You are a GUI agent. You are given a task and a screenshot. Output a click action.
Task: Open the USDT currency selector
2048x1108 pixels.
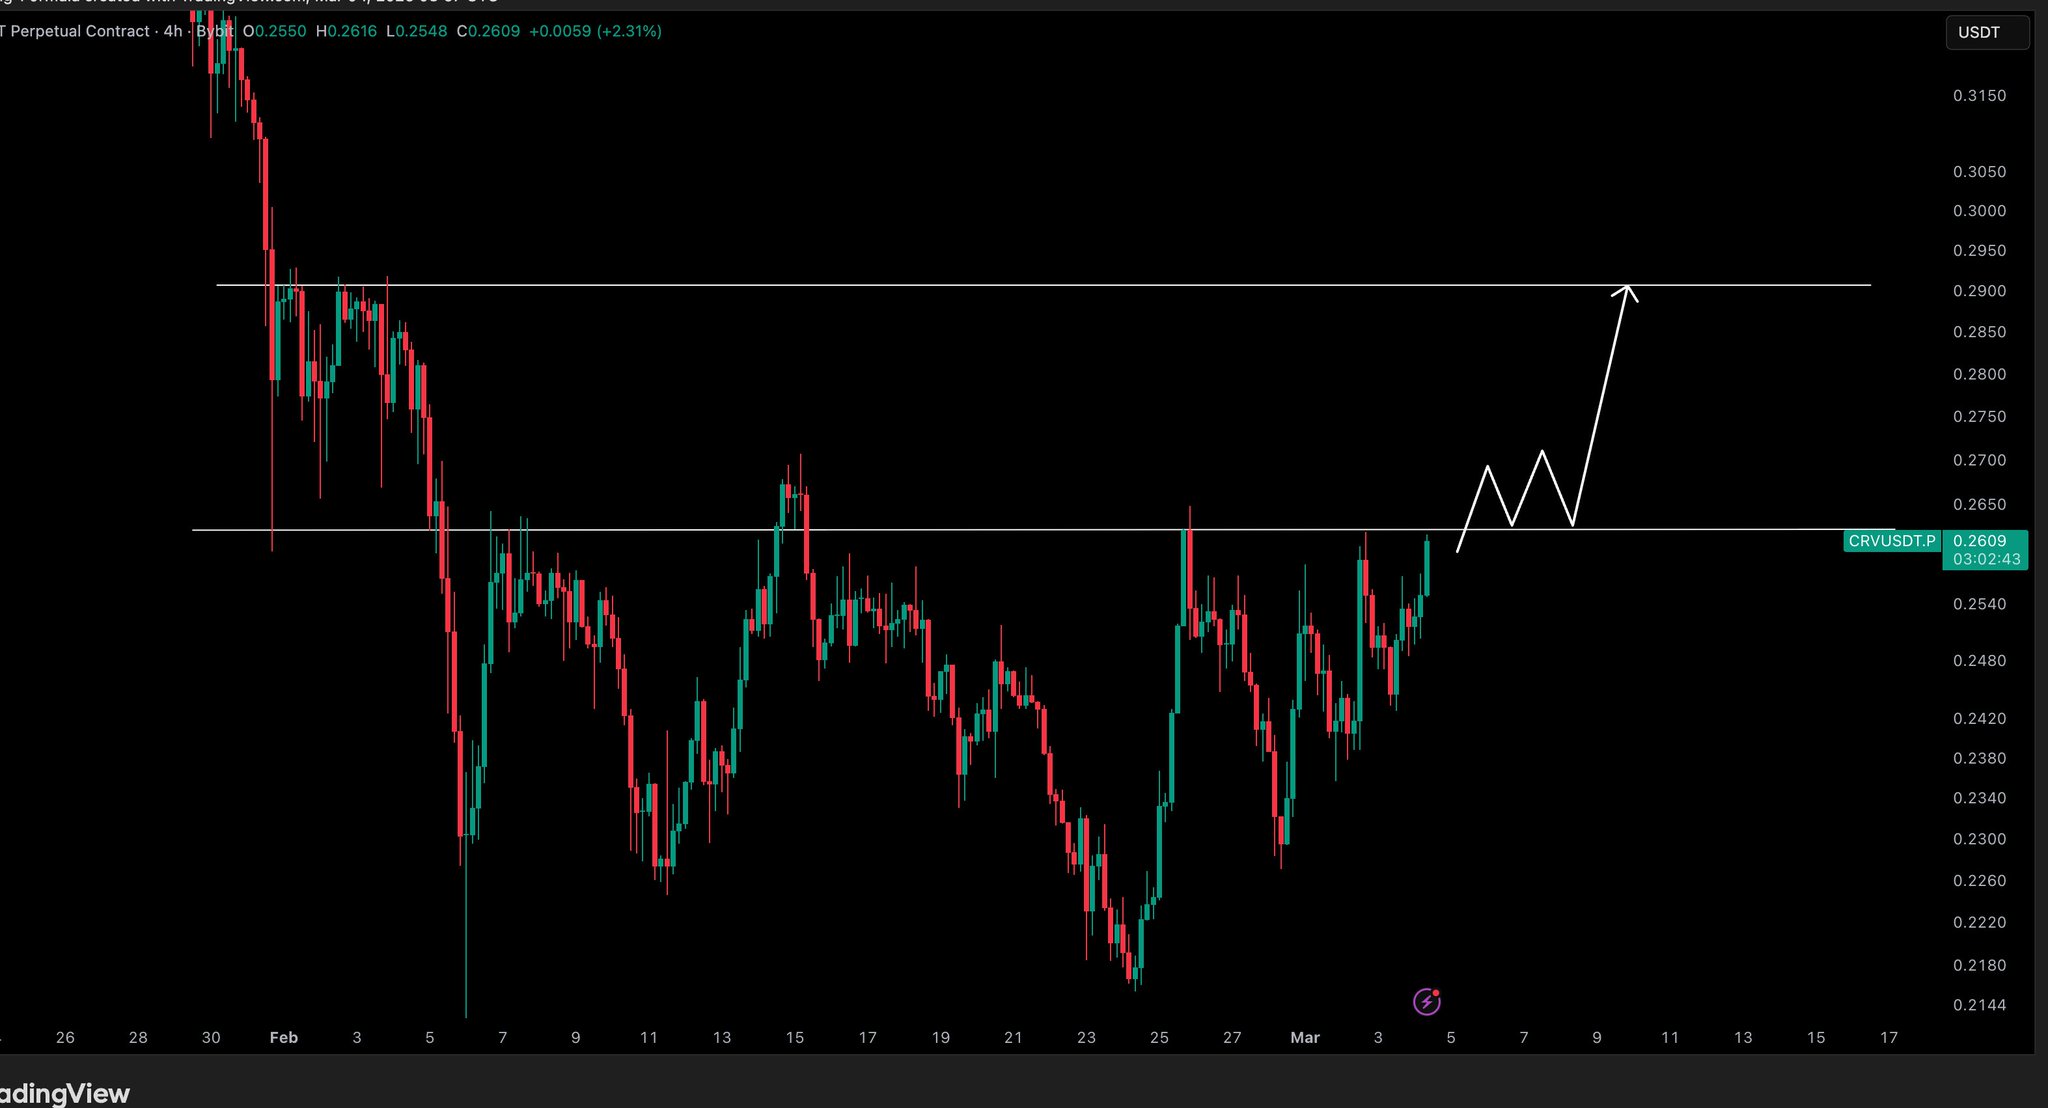coord(1986,32)
